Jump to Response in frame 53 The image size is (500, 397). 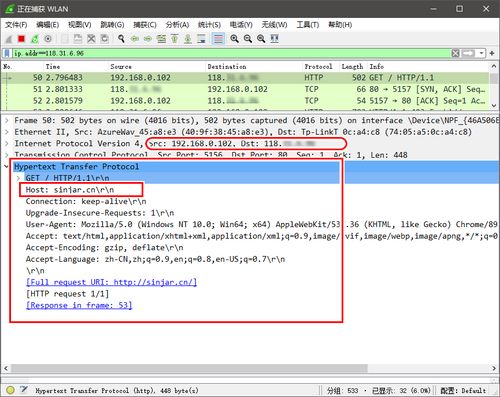point(79,305)
